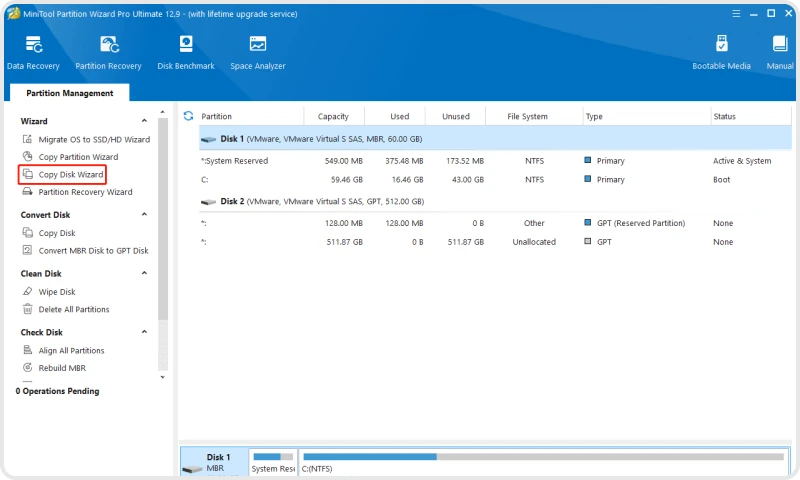
Task: Click Boot status of C: partition
Action: pyautogui.click(x=721, y=180)
